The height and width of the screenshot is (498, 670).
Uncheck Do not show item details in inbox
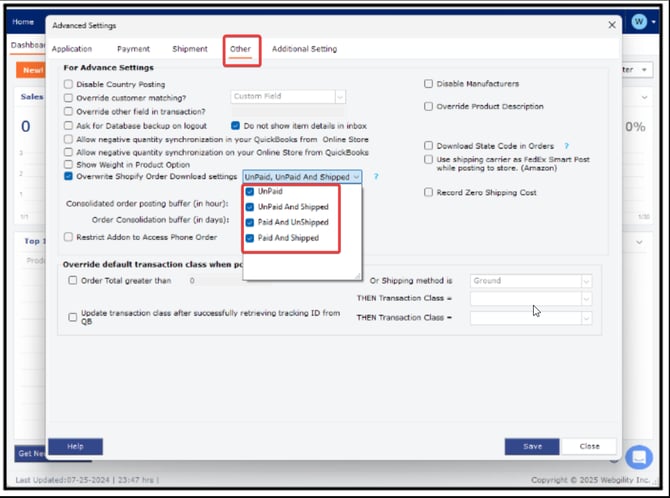(235, 126)
